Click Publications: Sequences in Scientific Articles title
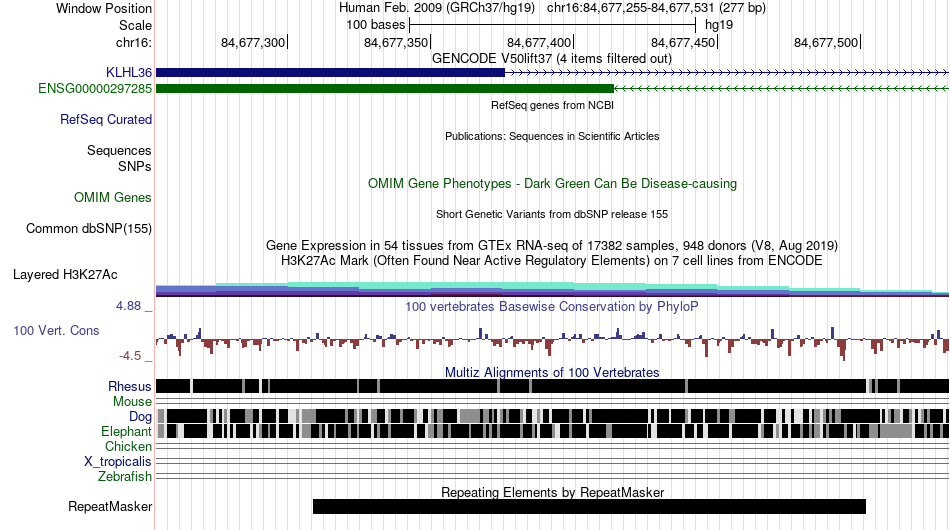Screen dimensions: 950x530 tap(552, 136)
